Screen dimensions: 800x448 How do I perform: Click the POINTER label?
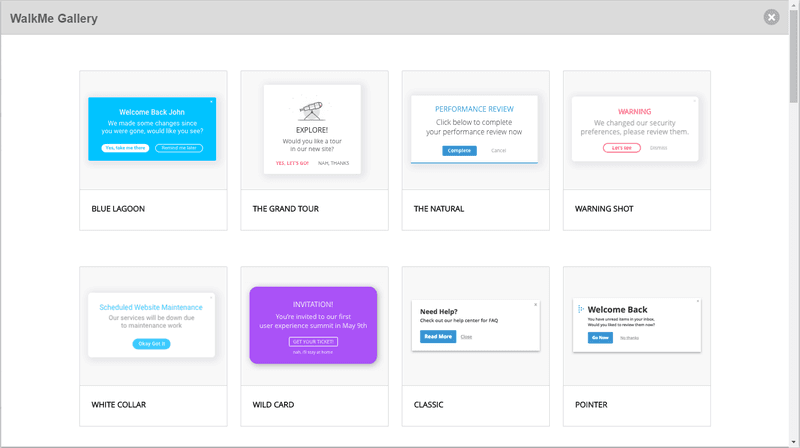[x=591, y=405]
